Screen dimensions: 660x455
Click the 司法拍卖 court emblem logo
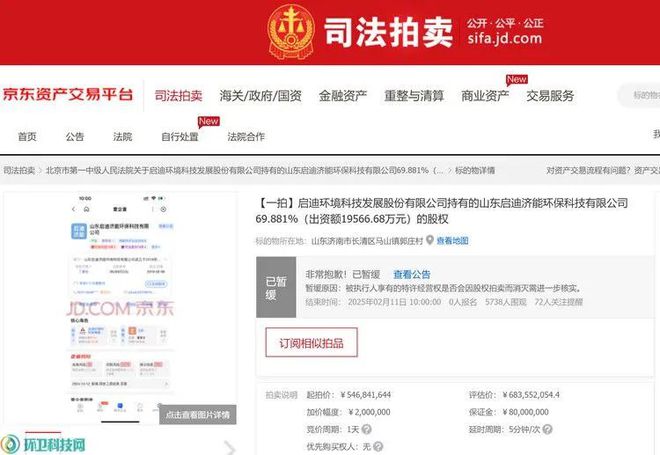(291, 32)
